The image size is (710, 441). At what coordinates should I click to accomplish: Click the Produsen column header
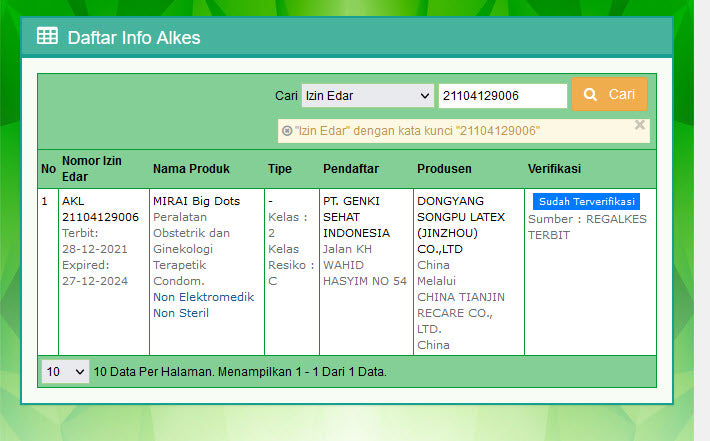pos(444,169)
